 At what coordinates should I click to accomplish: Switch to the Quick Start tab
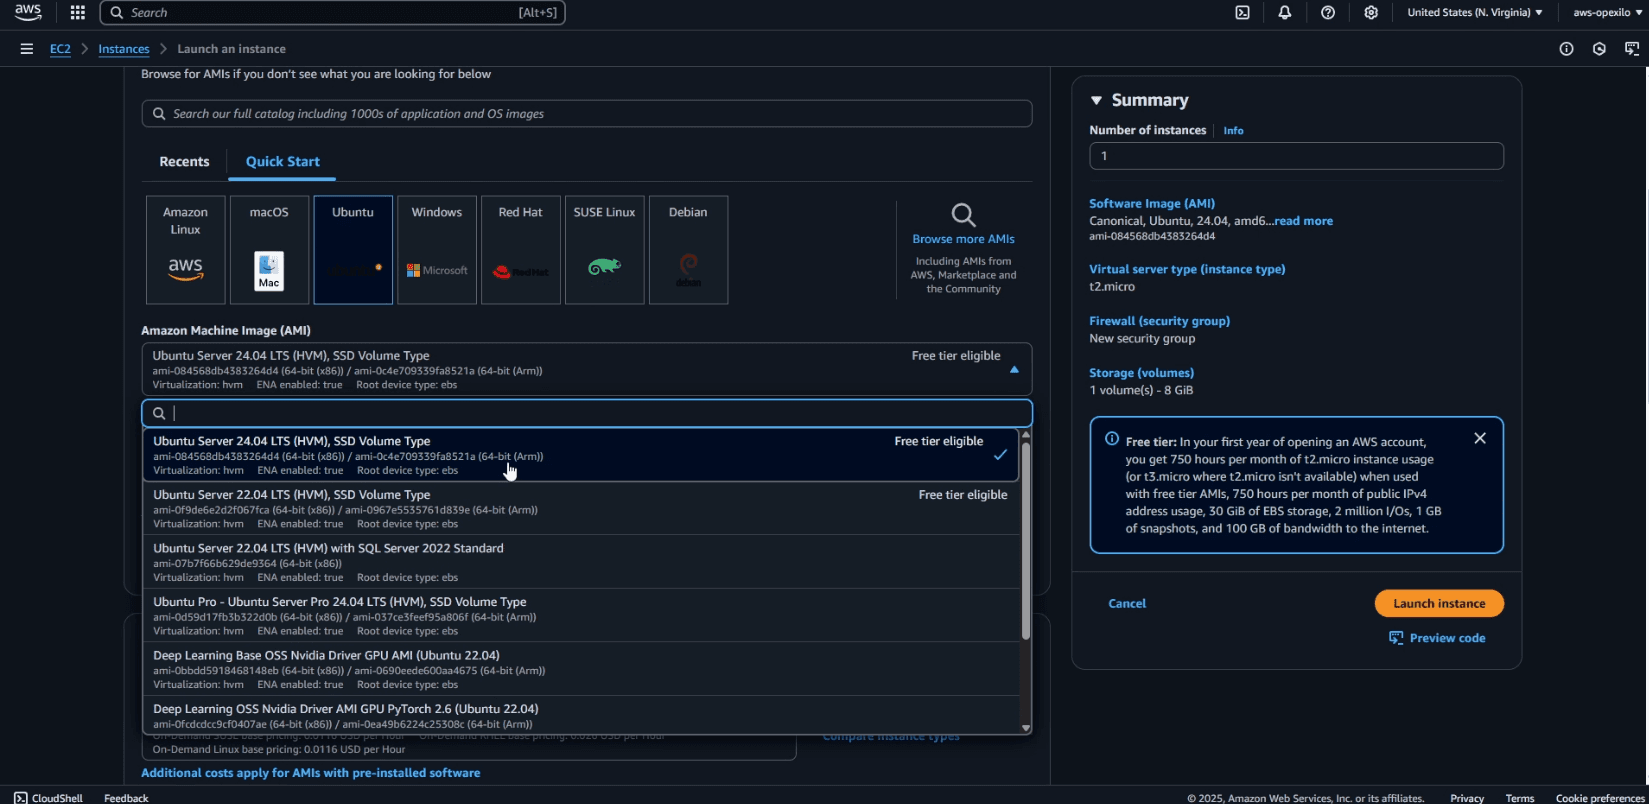(283, 162)
